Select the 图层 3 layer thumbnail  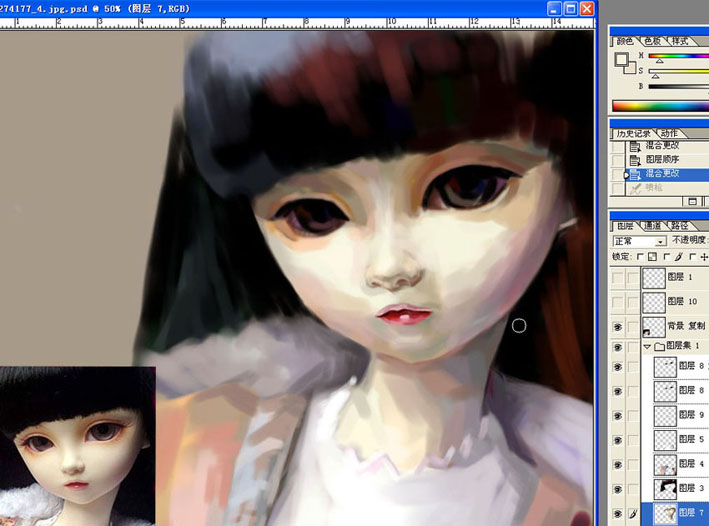coord(664,488)
